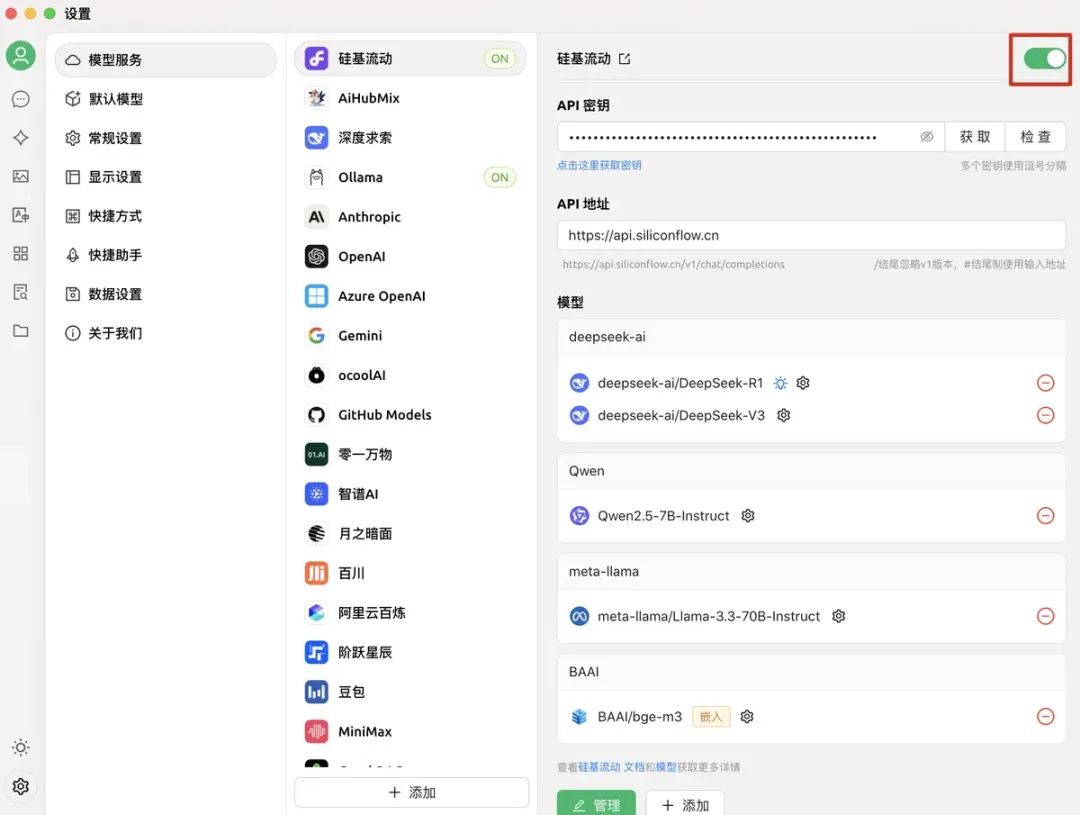This screenshot has height=815, width=1080.
Task: Disable the 硅基流动 provider switch
Action: (x=1044, y=59)
